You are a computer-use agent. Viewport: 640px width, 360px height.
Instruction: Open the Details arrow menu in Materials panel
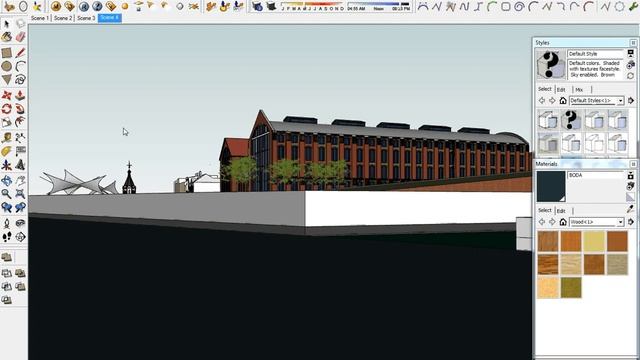[x=631, y=222]
